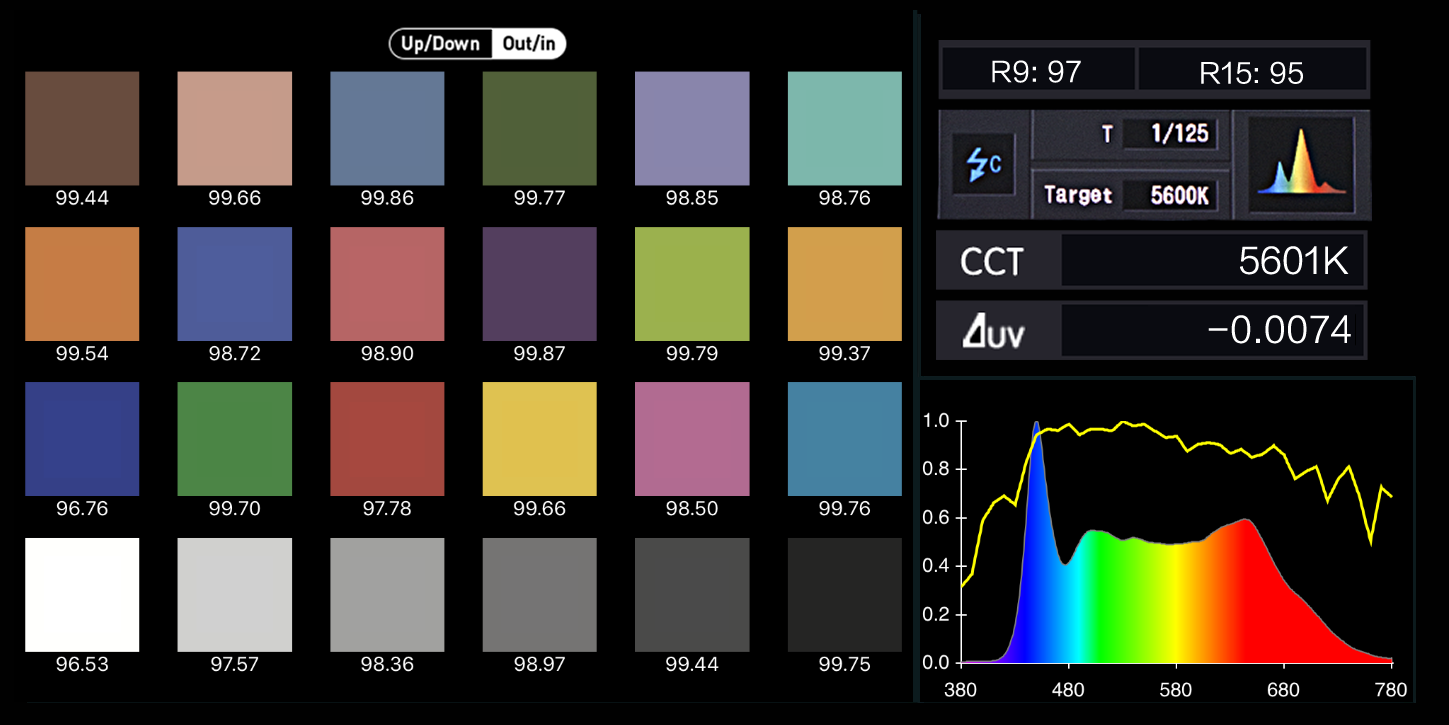The height and width of the screenshot is (725, 1449).
Task: Click the green swatch labeled 99.70
Action: (x=234, y=439)
